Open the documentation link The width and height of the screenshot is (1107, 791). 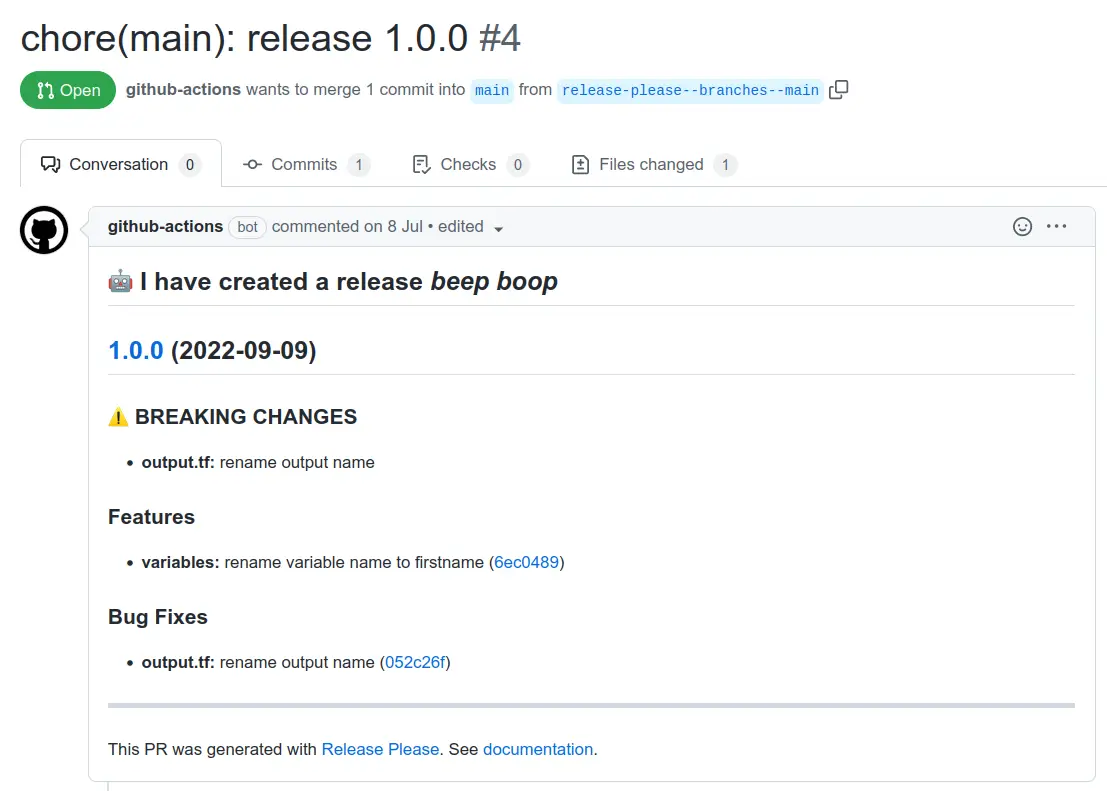pos(538,749)
